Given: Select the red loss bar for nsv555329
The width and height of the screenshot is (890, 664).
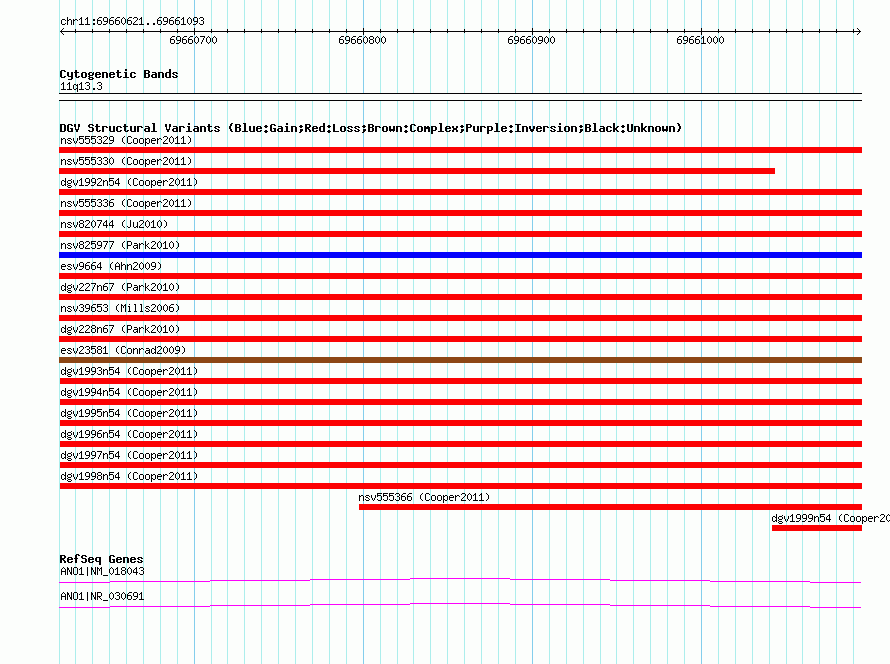Looking at the screenshot, I should pos(460,150).
